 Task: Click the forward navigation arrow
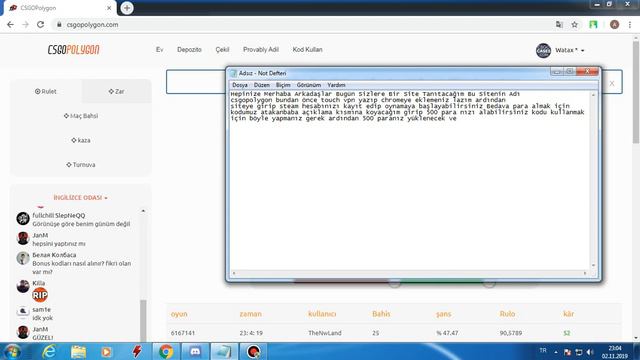click(25, 24)
